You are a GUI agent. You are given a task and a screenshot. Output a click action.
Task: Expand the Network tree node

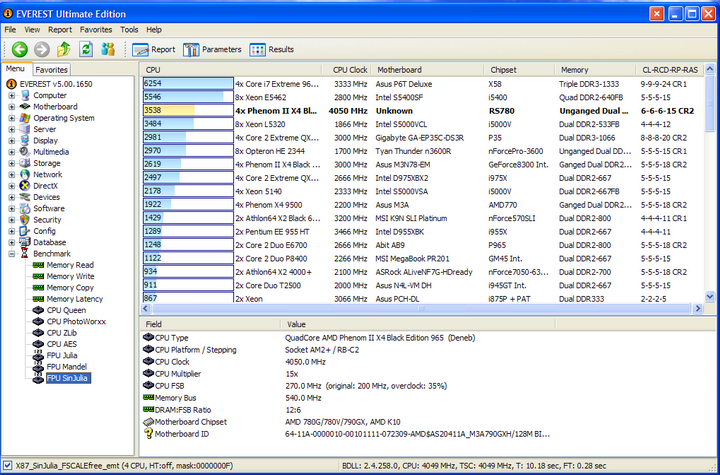11,175
